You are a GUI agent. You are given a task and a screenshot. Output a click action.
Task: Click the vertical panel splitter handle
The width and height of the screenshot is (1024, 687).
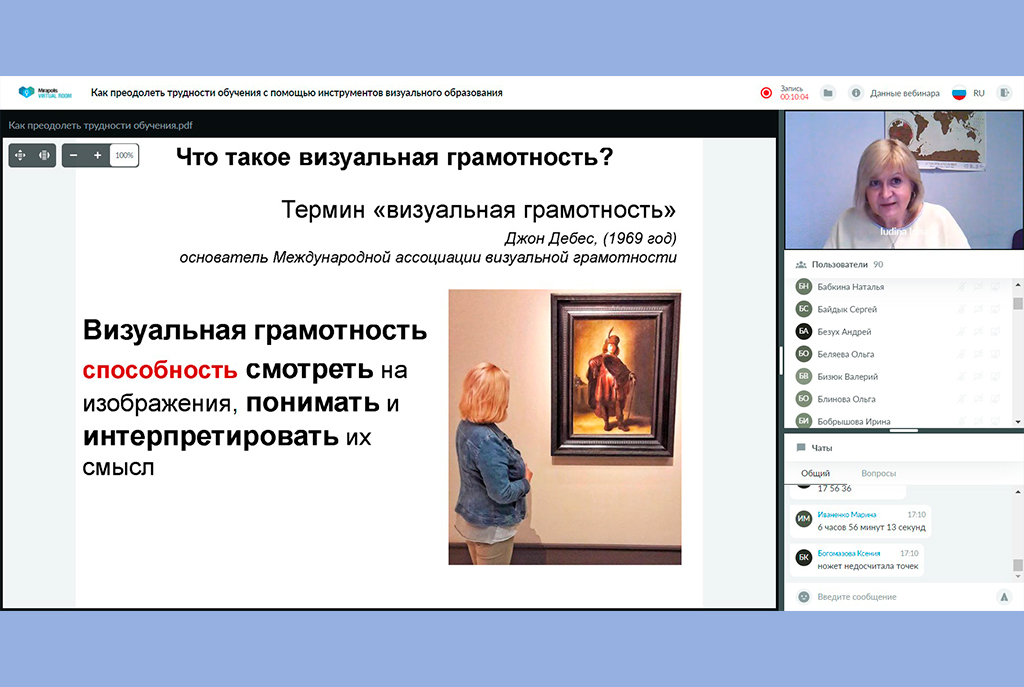[x=781, y=360]
